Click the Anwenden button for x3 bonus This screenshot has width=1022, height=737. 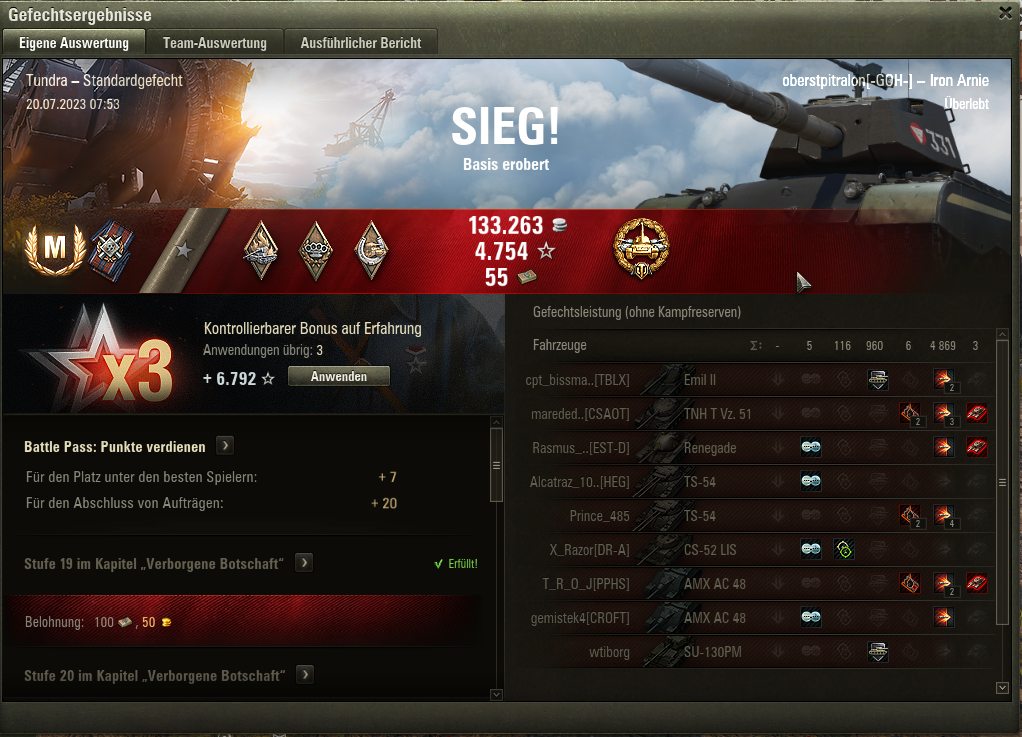tap(339, 377)
